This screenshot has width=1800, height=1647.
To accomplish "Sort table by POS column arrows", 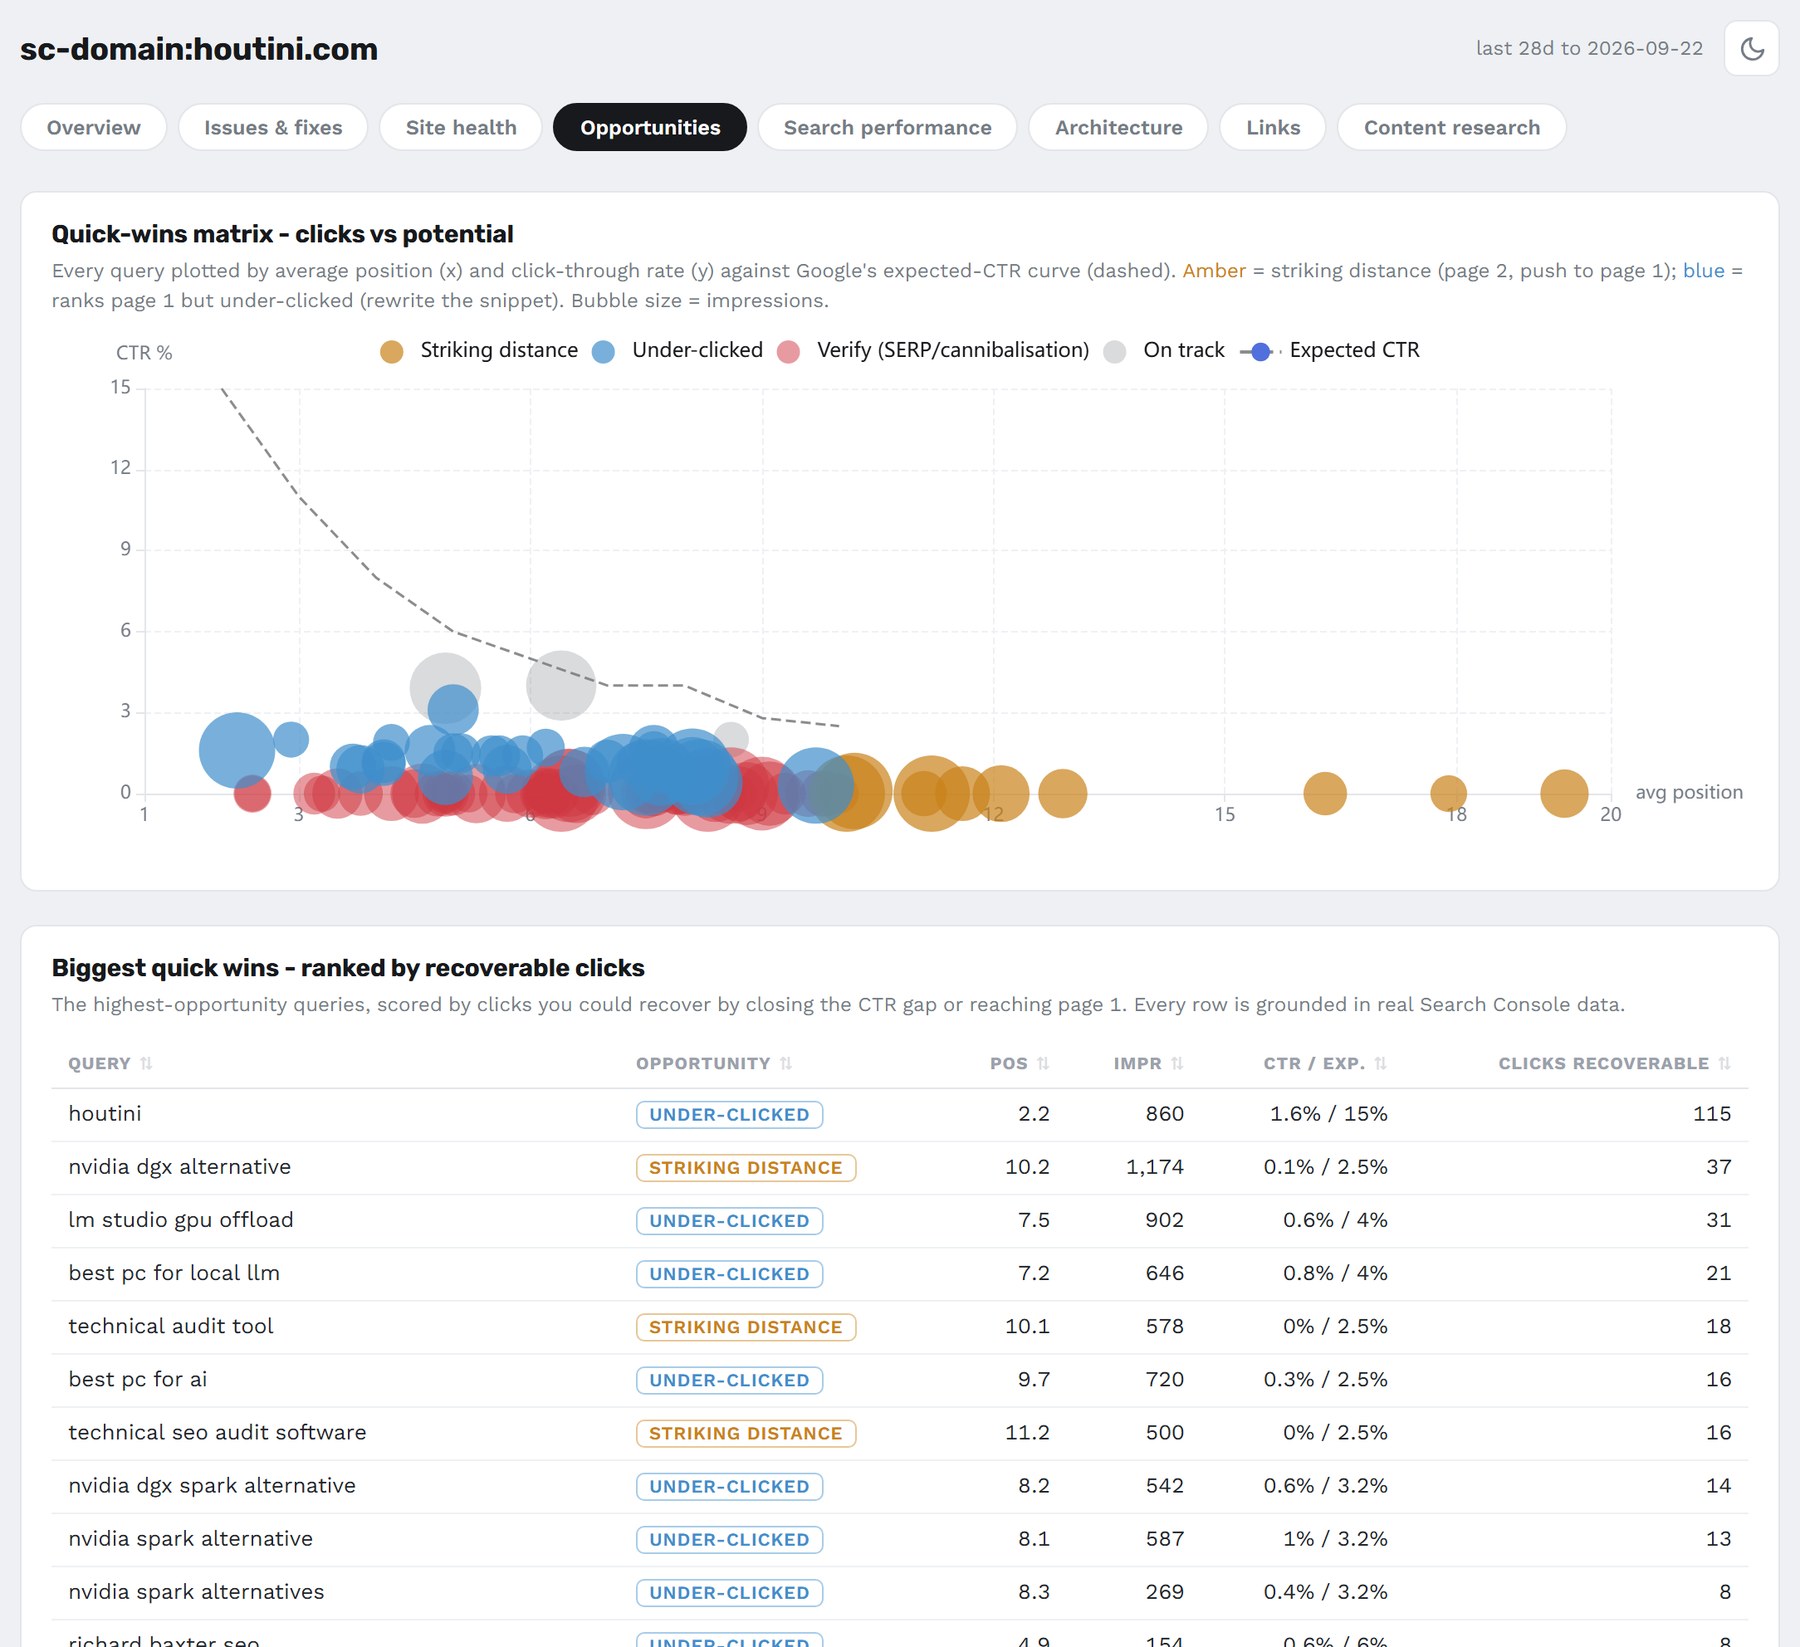I will tap(1043, 1063).
